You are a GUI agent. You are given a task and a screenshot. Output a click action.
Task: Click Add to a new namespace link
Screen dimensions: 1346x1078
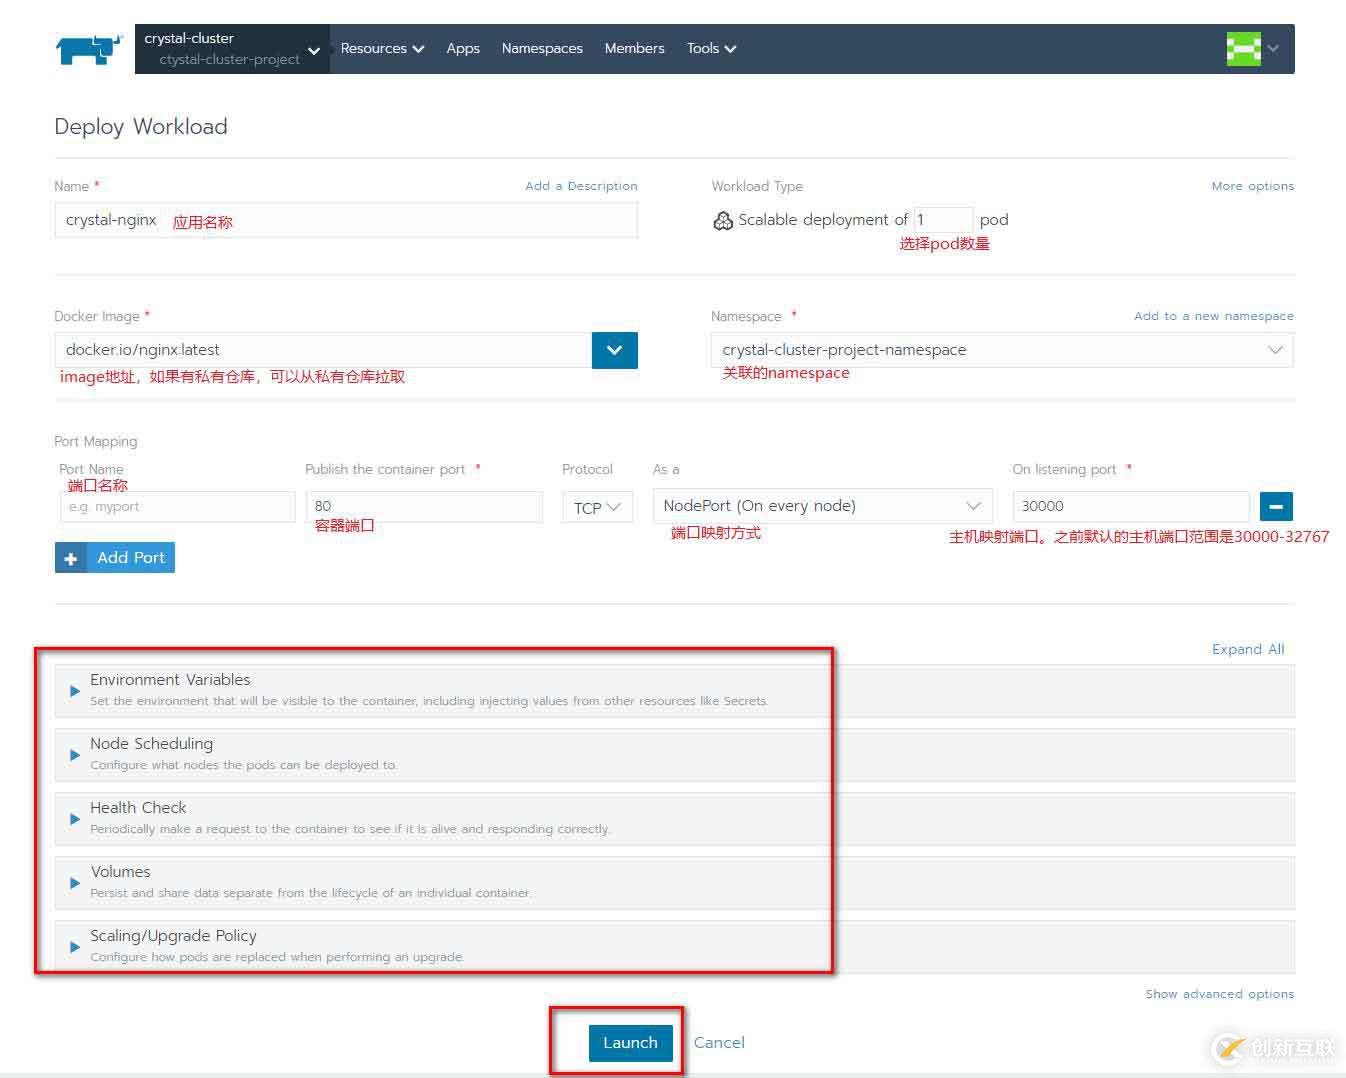click(1213, 316)
